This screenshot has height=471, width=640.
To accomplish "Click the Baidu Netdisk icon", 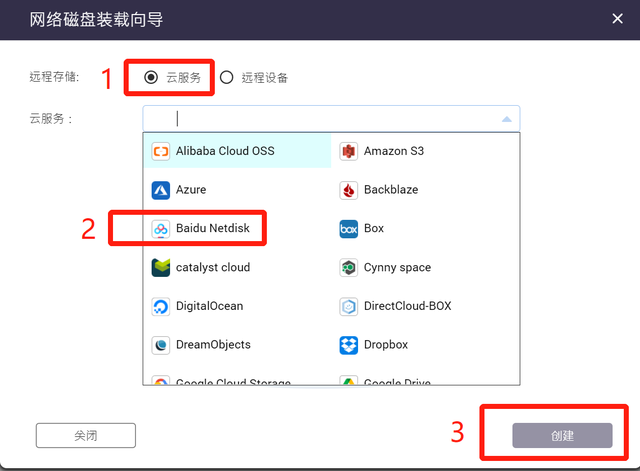I will click(x=160, y=229).
